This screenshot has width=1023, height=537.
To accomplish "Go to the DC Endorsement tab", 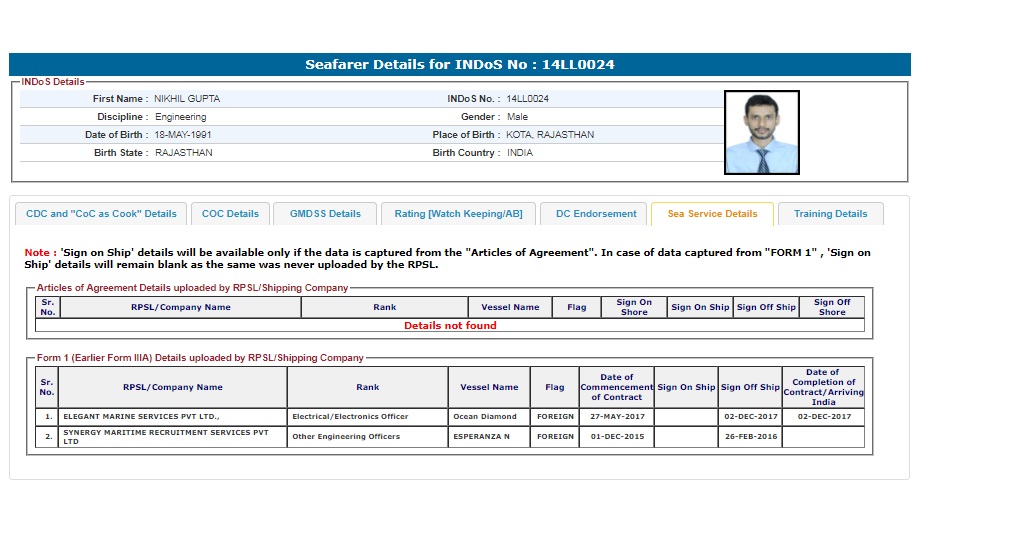I will coord(596,214).
